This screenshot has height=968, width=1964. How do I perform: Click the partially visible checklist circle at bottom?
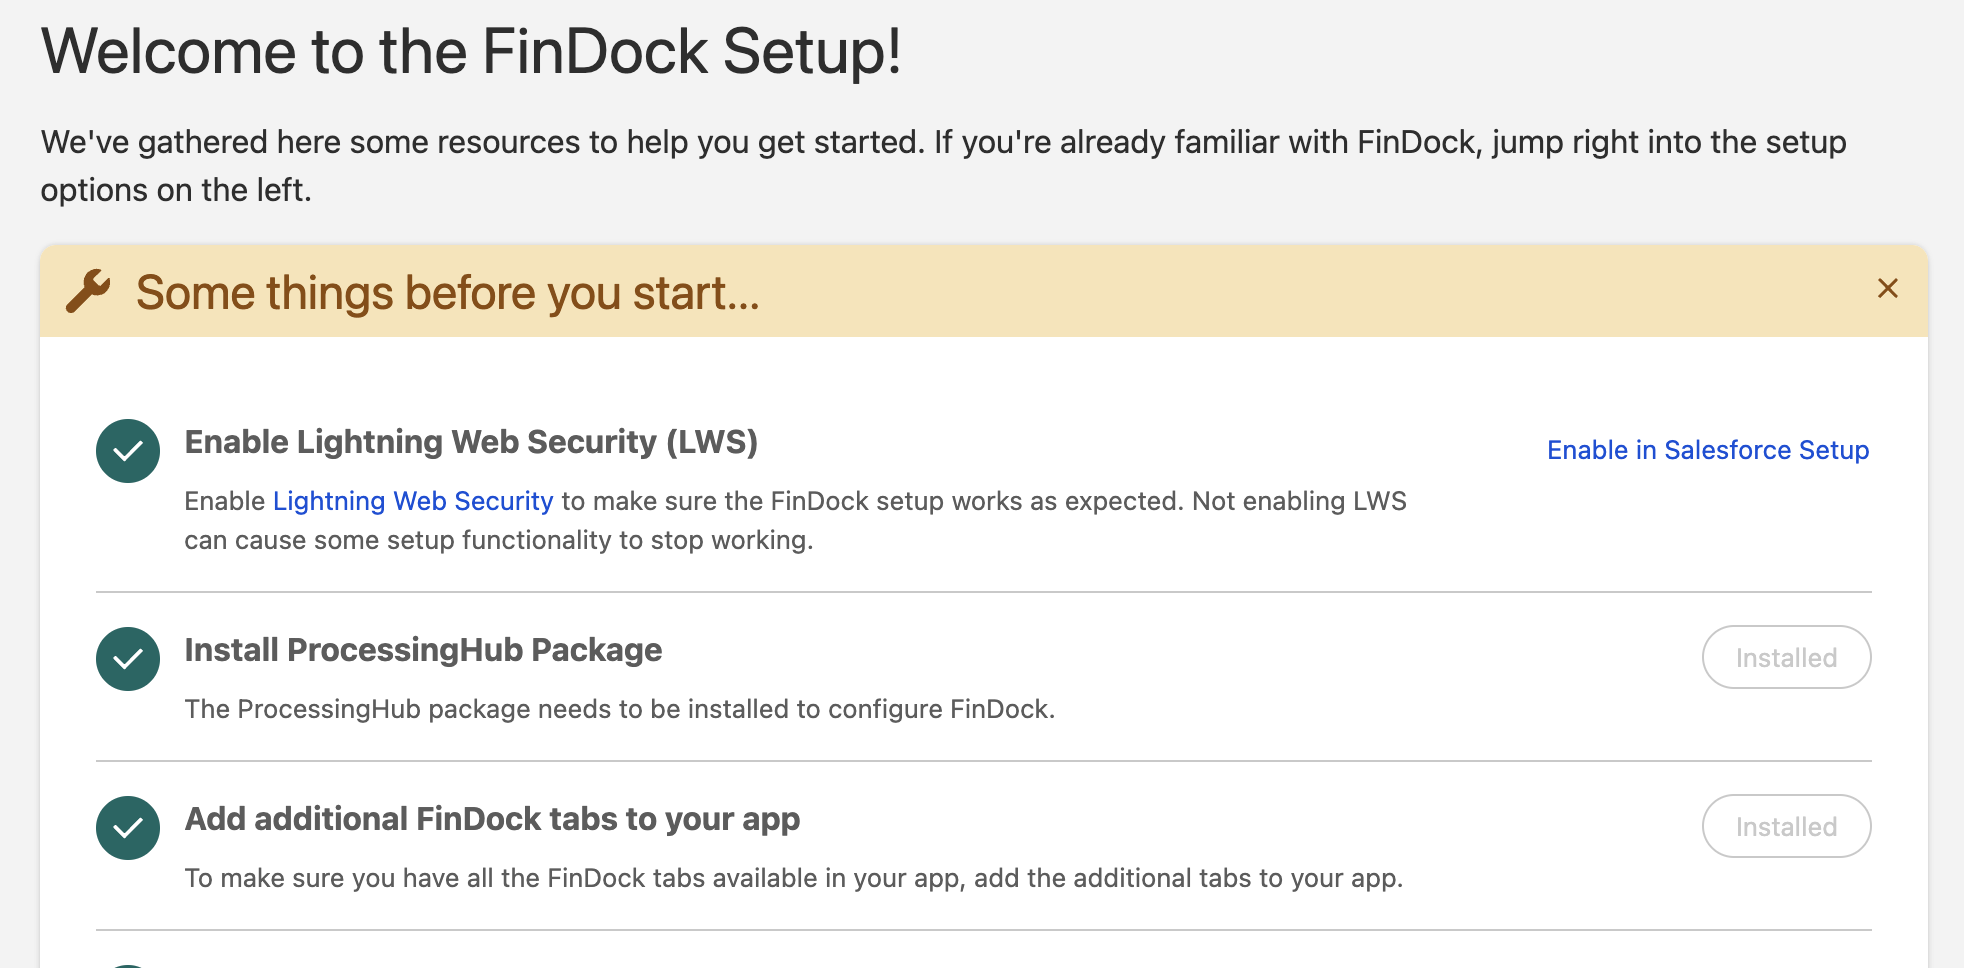tap(127, 961)
